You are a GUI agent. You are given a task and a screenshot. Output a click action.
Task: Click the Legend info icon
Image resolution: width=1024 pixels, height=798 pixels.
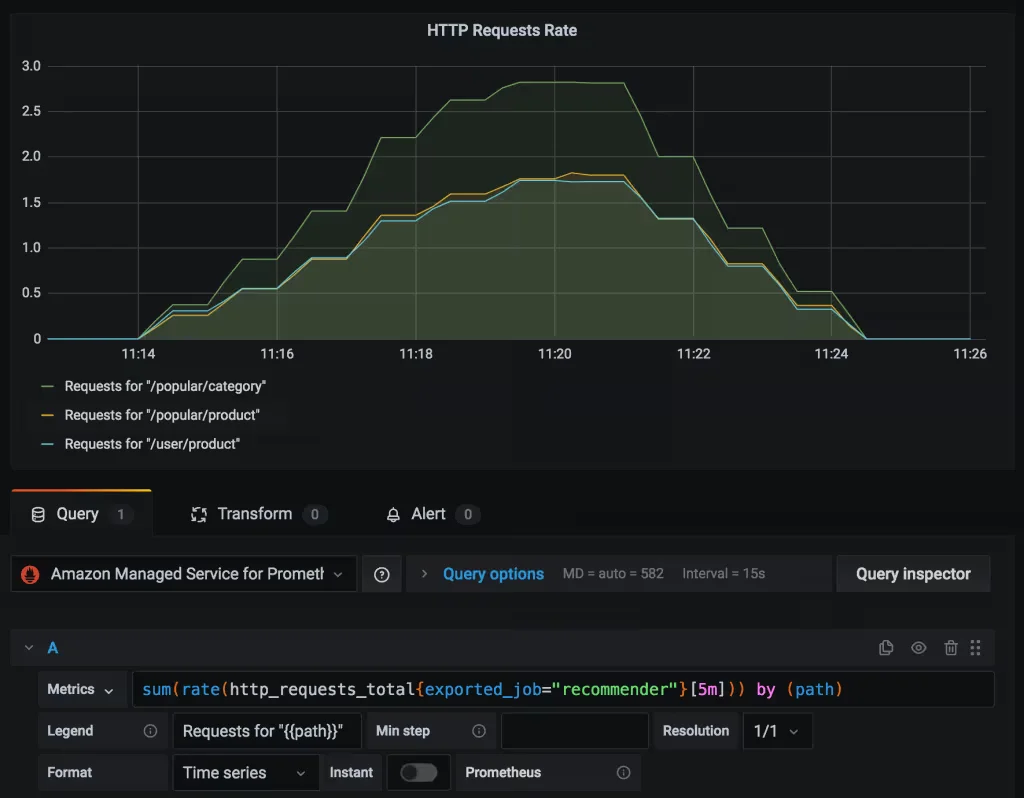coord(149,730)
